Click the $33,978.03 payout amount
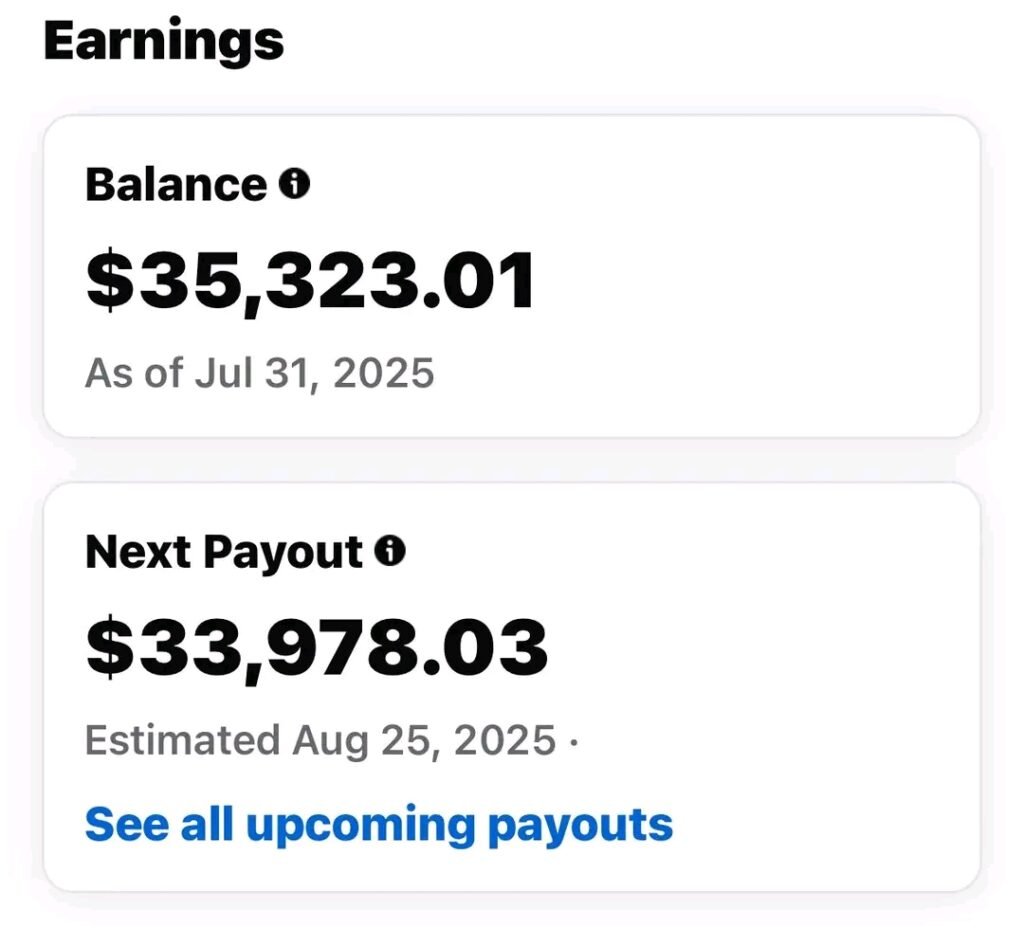1024x928 pixels. (316, 647)
